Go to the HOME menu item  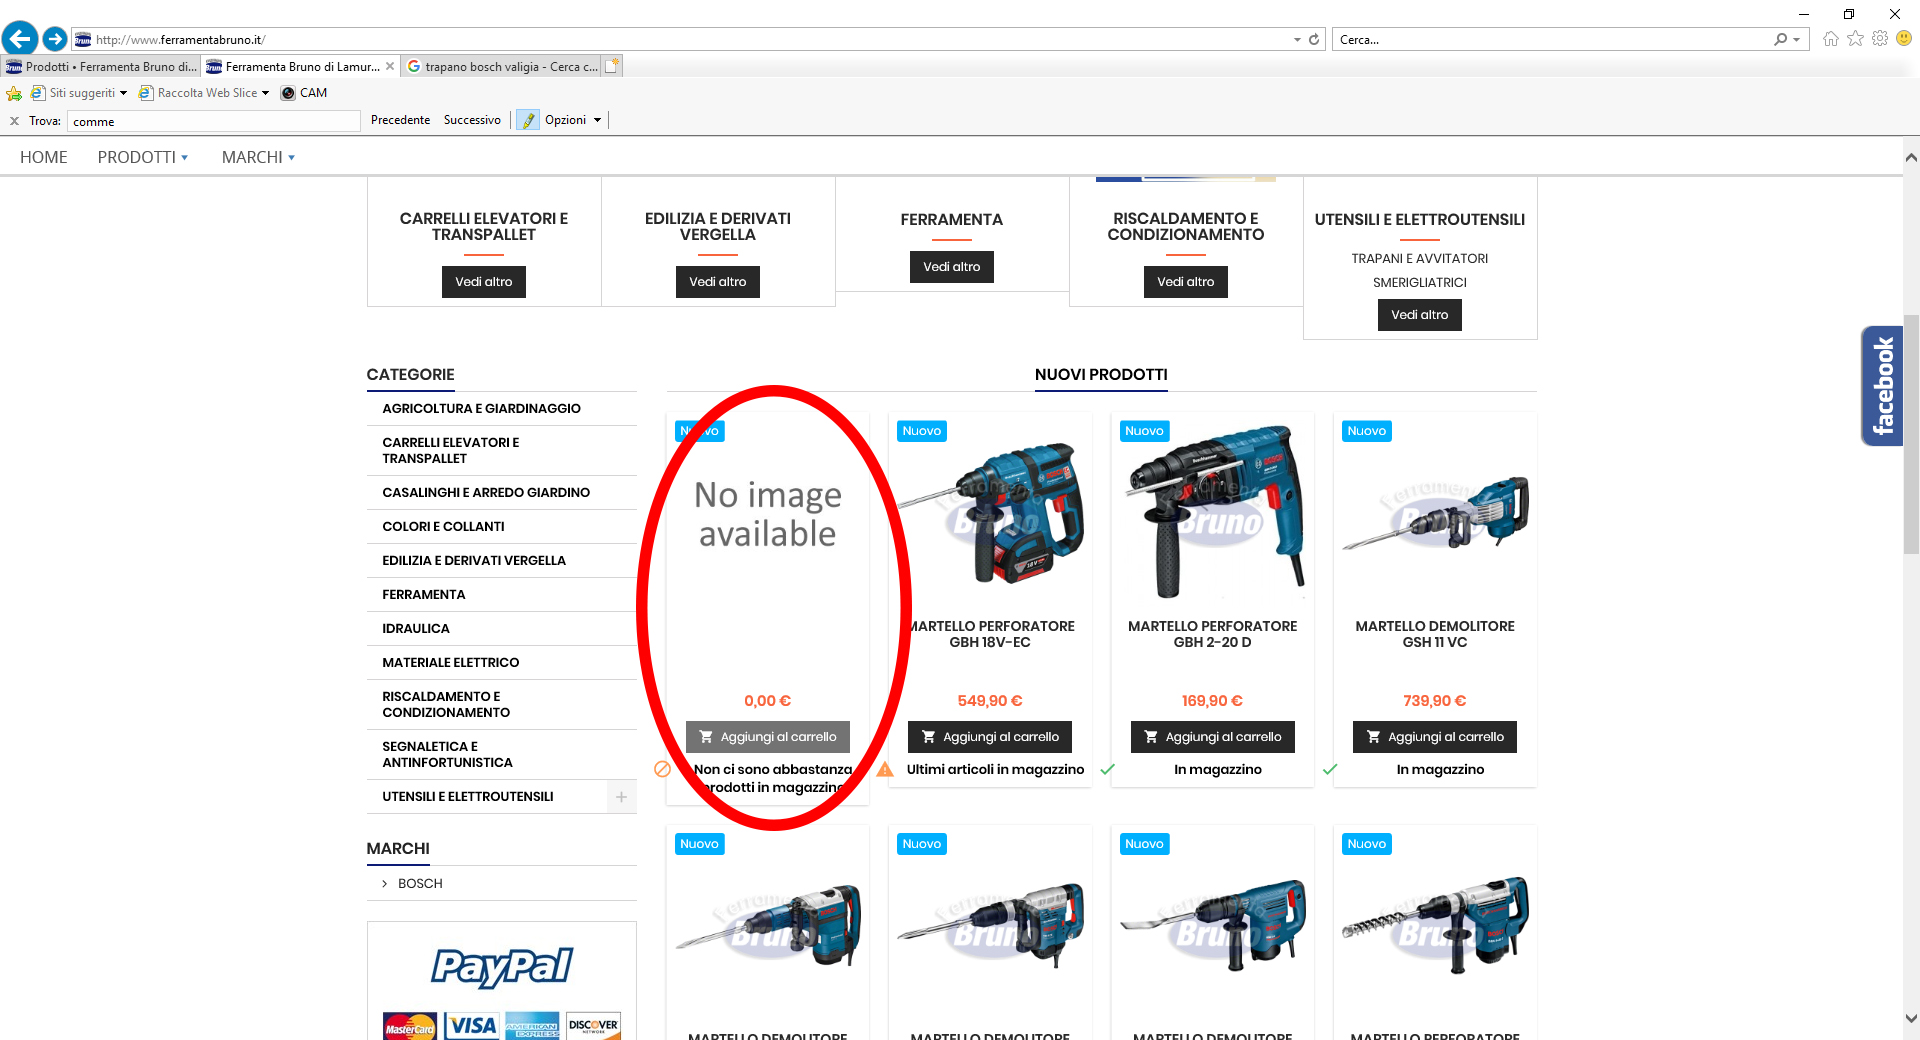(44, 157)
